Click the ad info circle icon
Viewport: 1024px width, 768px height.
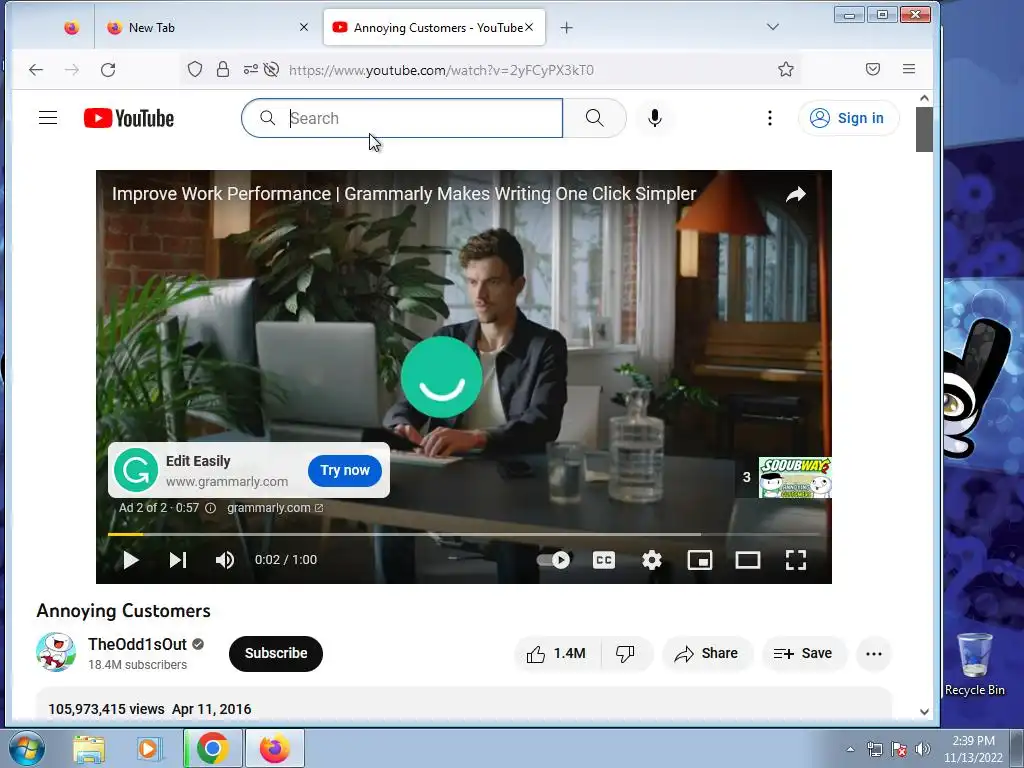(x=210, y=508)
